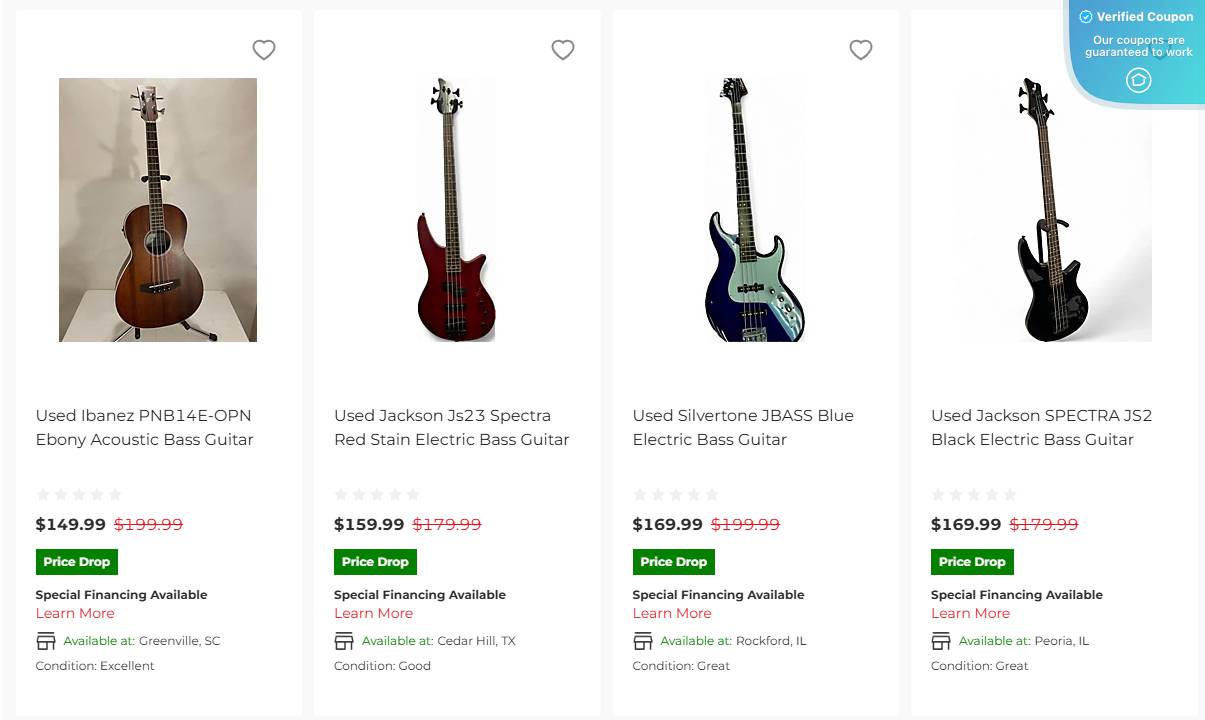
Task: Click the store icon beside Cedar Hill, TX
Action: point(343,640)
